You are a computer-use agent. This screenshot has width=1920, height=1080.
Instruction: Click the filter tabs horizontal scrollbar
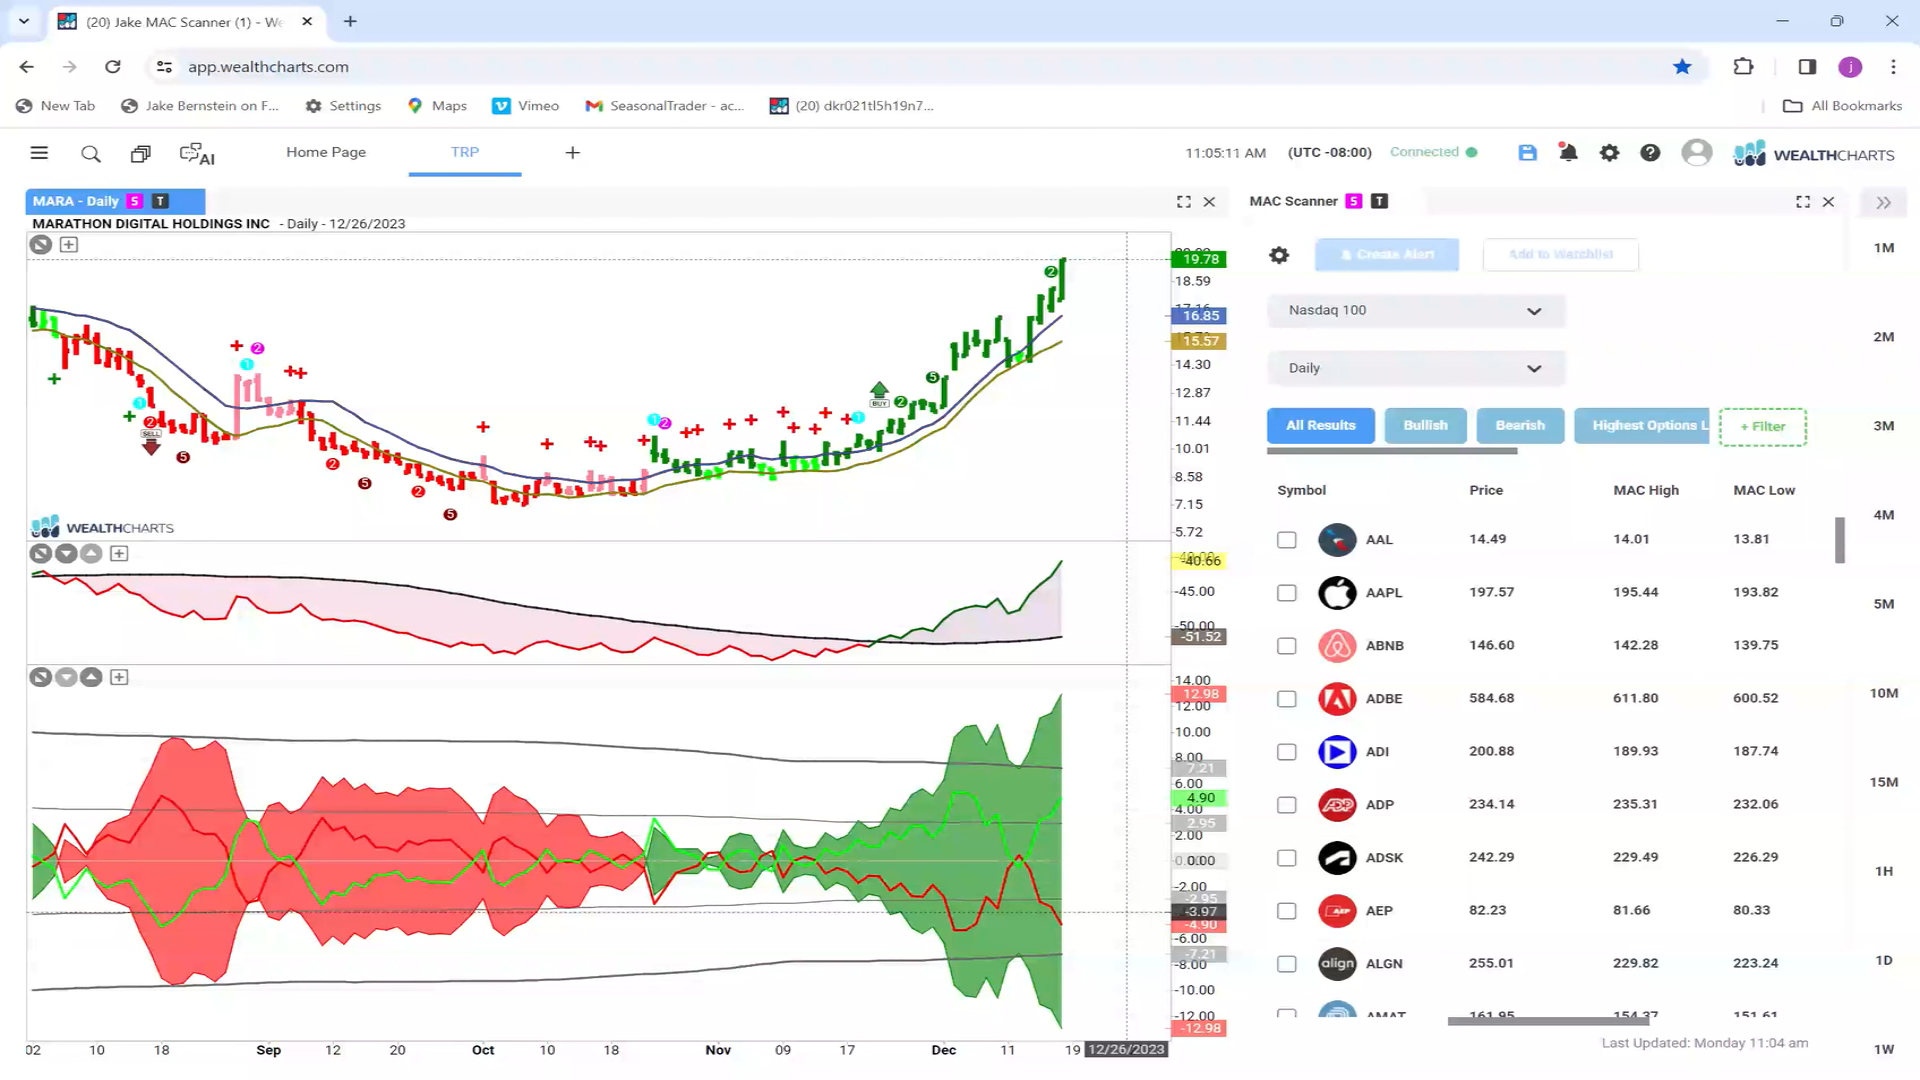click(1392, 452)
